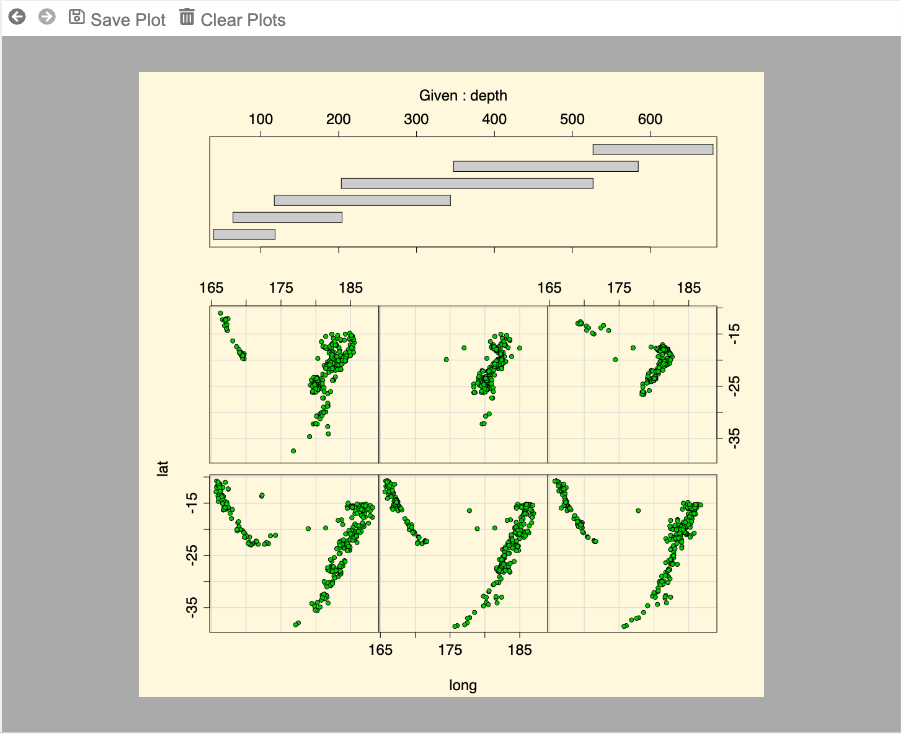The image size is (901, 734).
Task: Select the top-middle scatter panel
Action: 463,384
